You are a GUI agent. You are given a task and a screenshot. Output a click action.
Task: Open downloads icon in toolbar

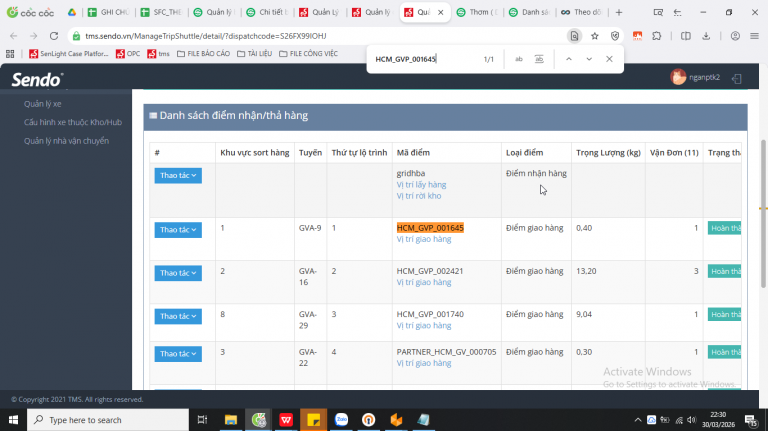click(706, 36)
